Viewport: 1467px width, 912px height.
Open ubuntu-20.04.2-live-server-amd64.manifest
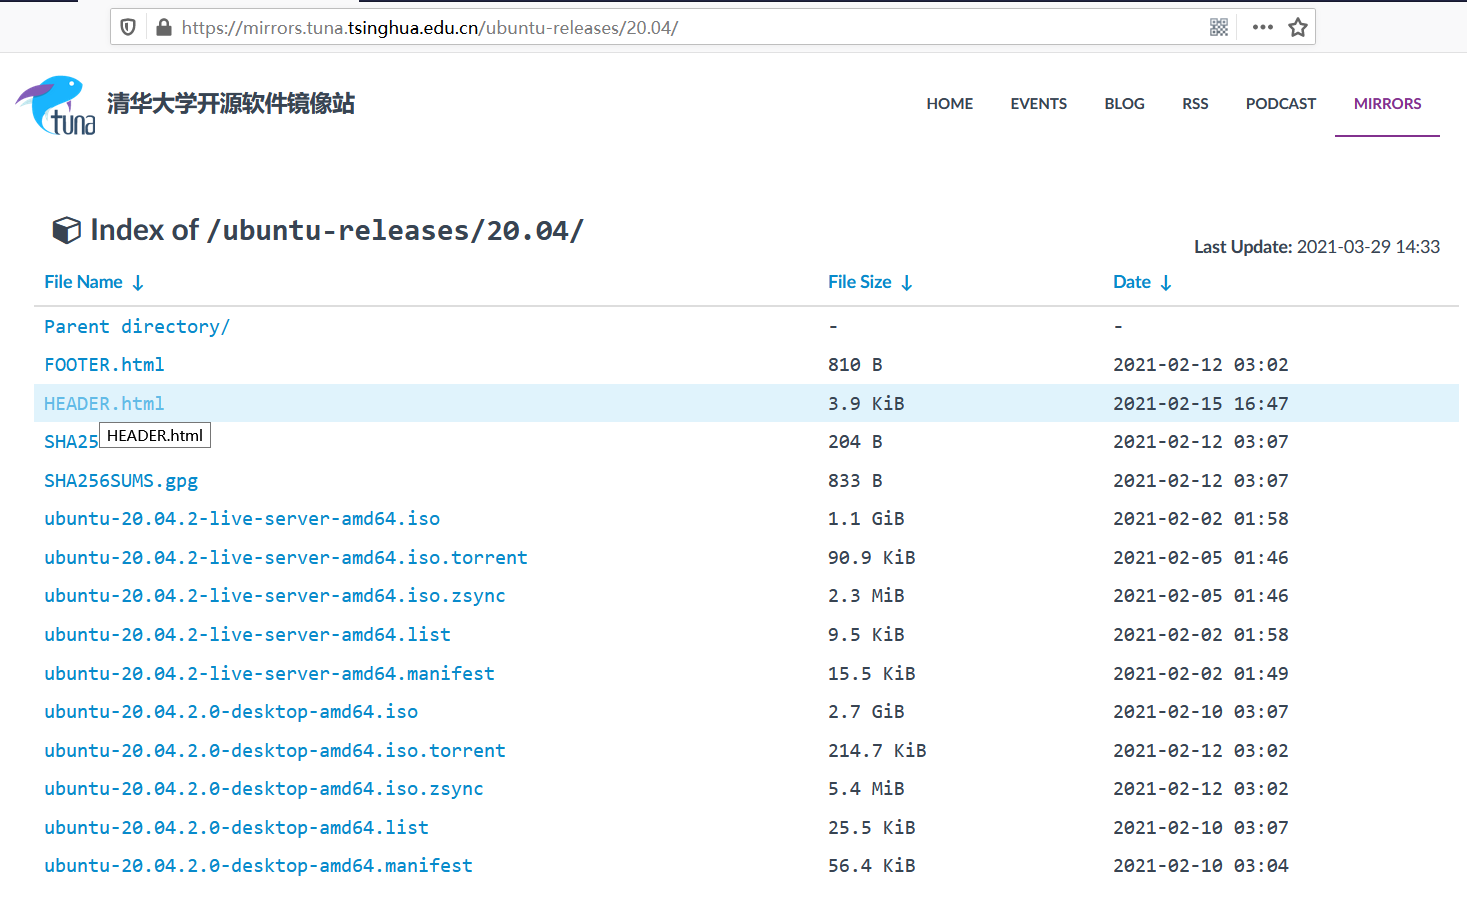[x=269, y=674]
